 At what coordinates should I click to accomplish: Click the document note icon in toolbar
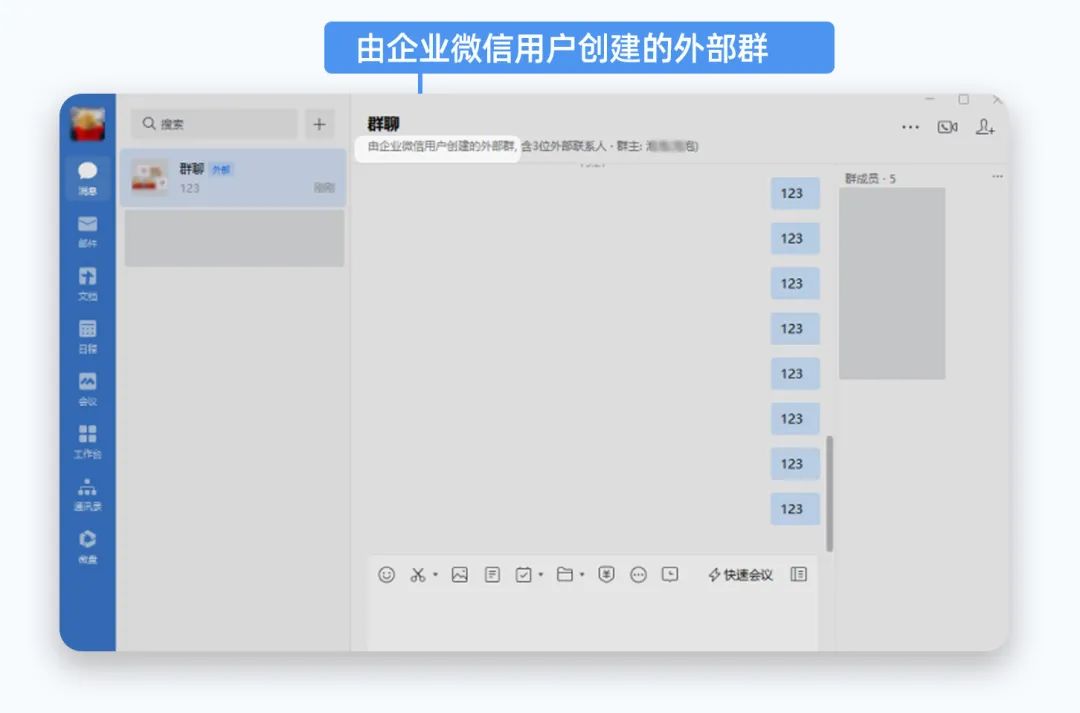tap(492, 575)
